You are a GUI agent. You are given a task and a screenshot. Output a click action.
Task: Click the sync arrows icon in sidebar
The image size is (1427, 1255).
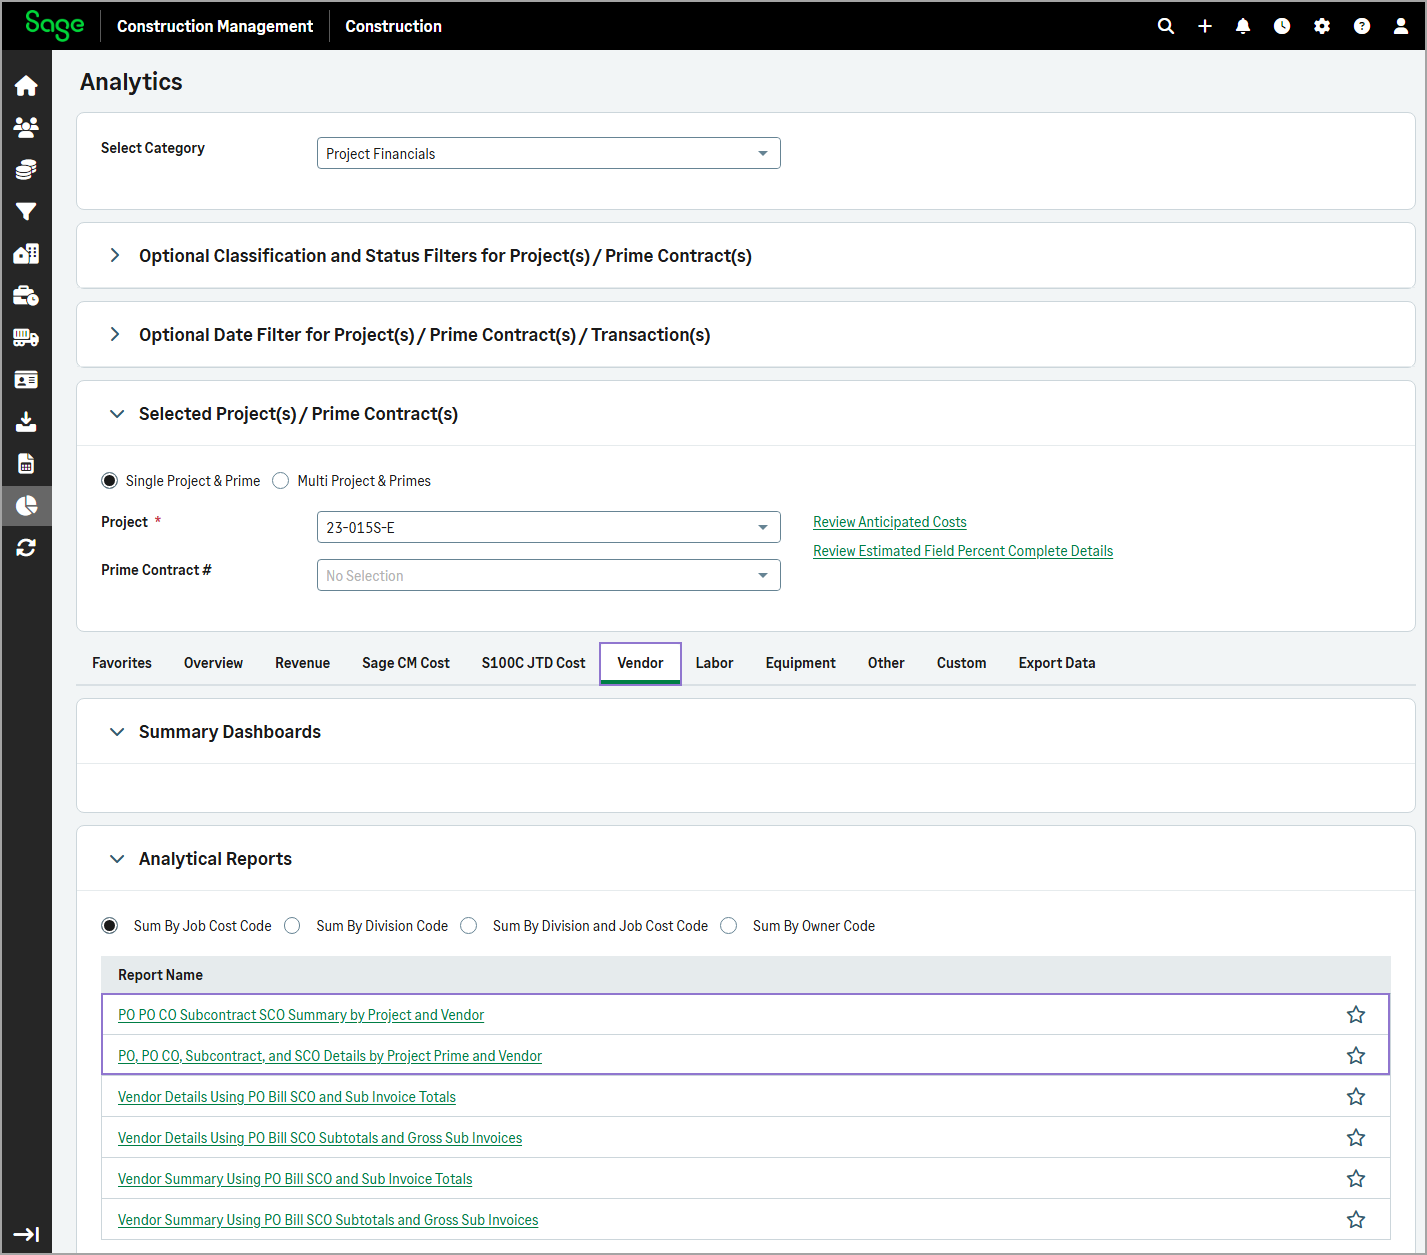[26, 548]
